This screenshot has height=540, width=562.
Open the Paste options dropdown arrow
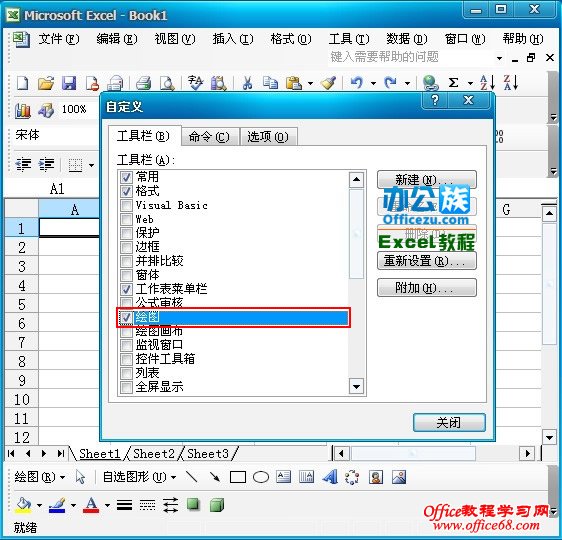pyautogui.click(x=310, y=84)
